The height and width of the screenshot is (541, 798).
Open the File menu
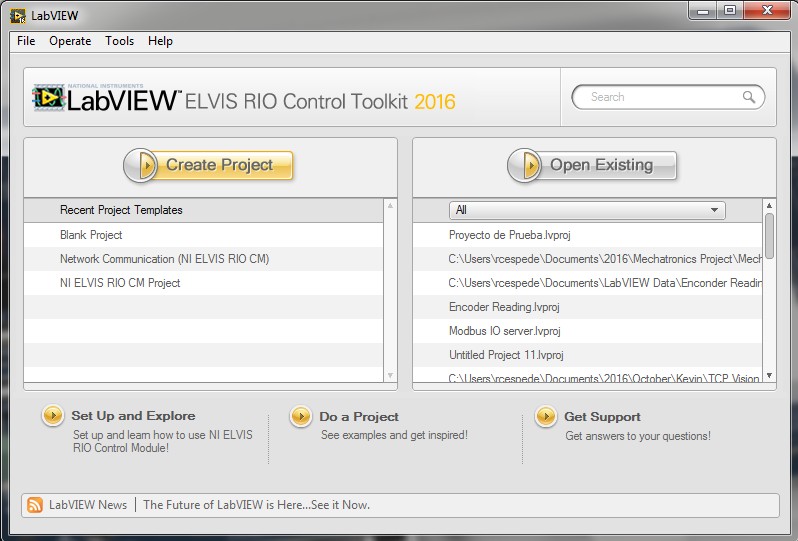click(x=26, y=41)
